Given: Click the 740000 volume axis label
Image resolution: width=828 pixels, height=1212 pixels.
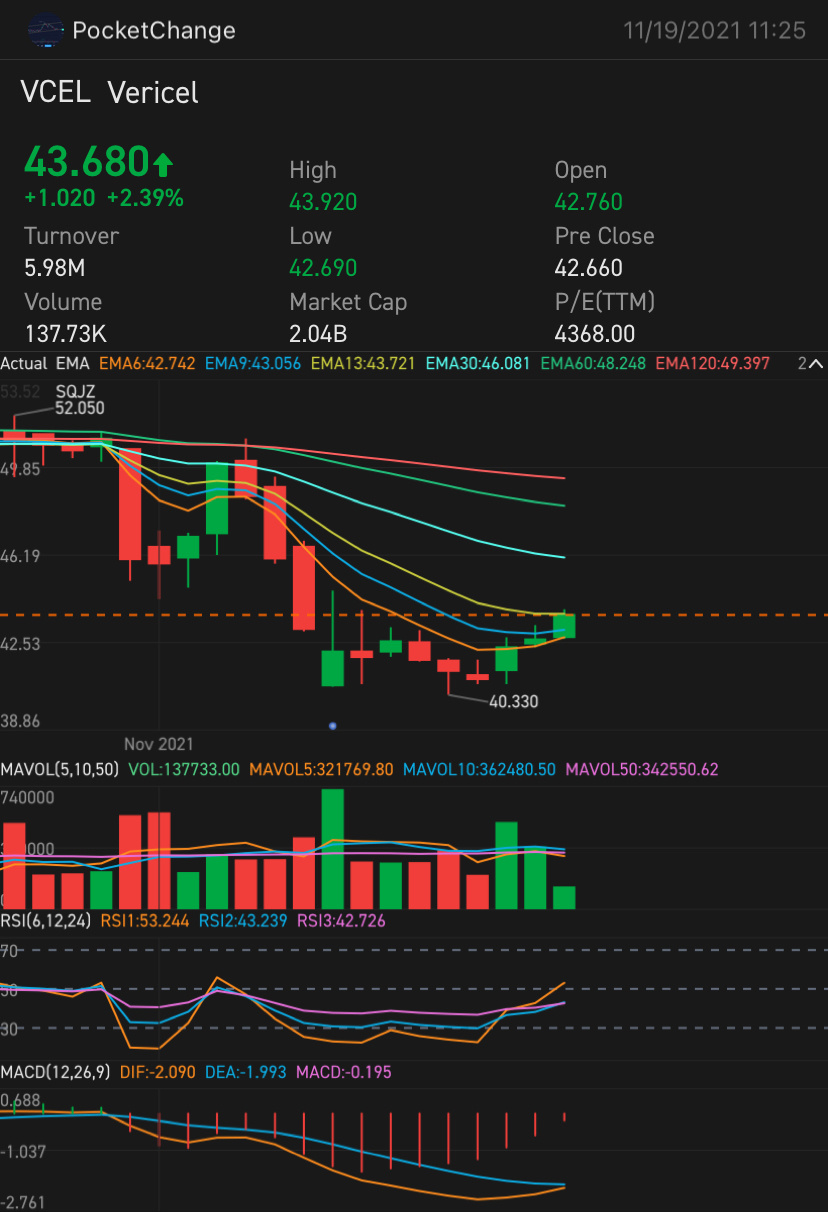Looking at the screenshot, I should [28, 798].
